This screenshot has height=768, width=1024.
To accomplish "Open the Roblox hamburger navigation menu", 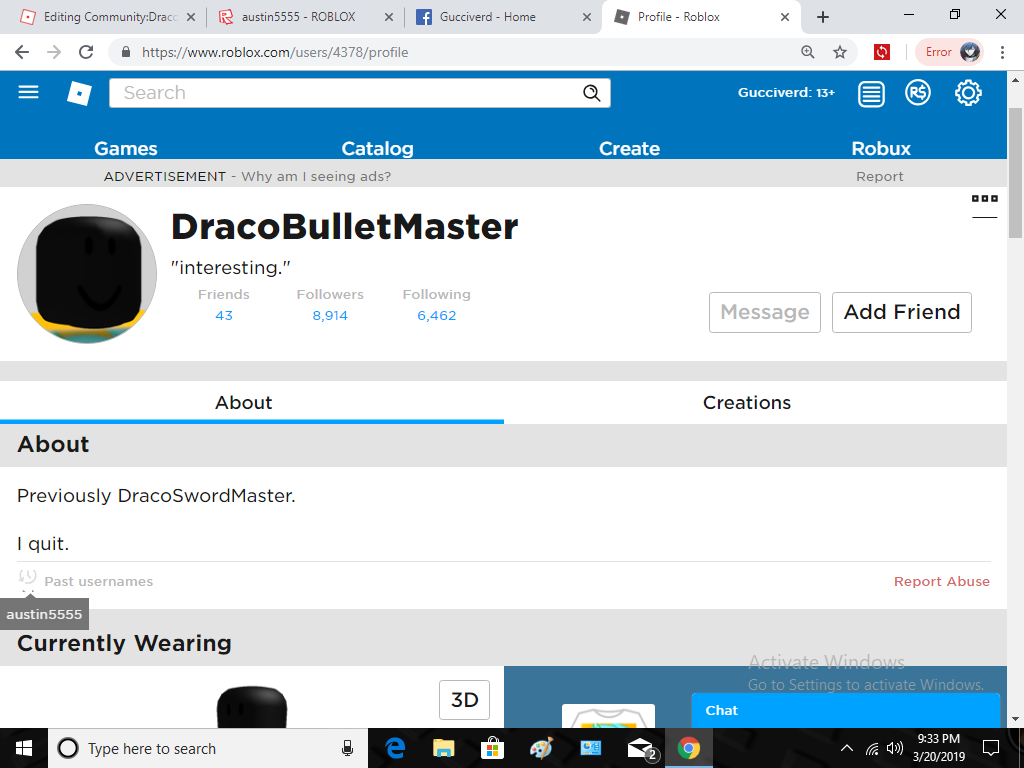I will [x=29, y=93].
